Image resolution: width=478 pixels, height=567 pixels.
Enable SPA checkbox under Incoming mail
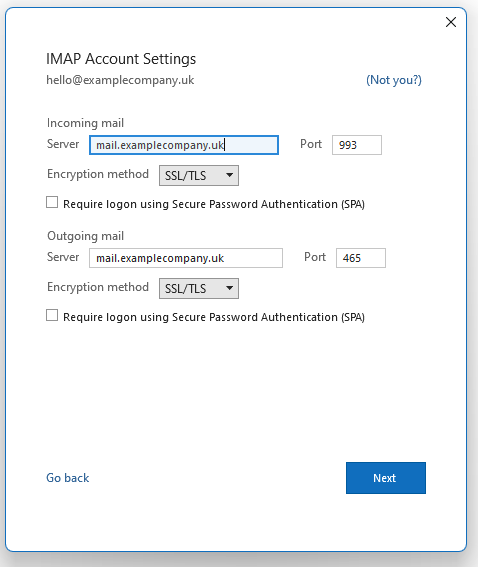[52, 202]
